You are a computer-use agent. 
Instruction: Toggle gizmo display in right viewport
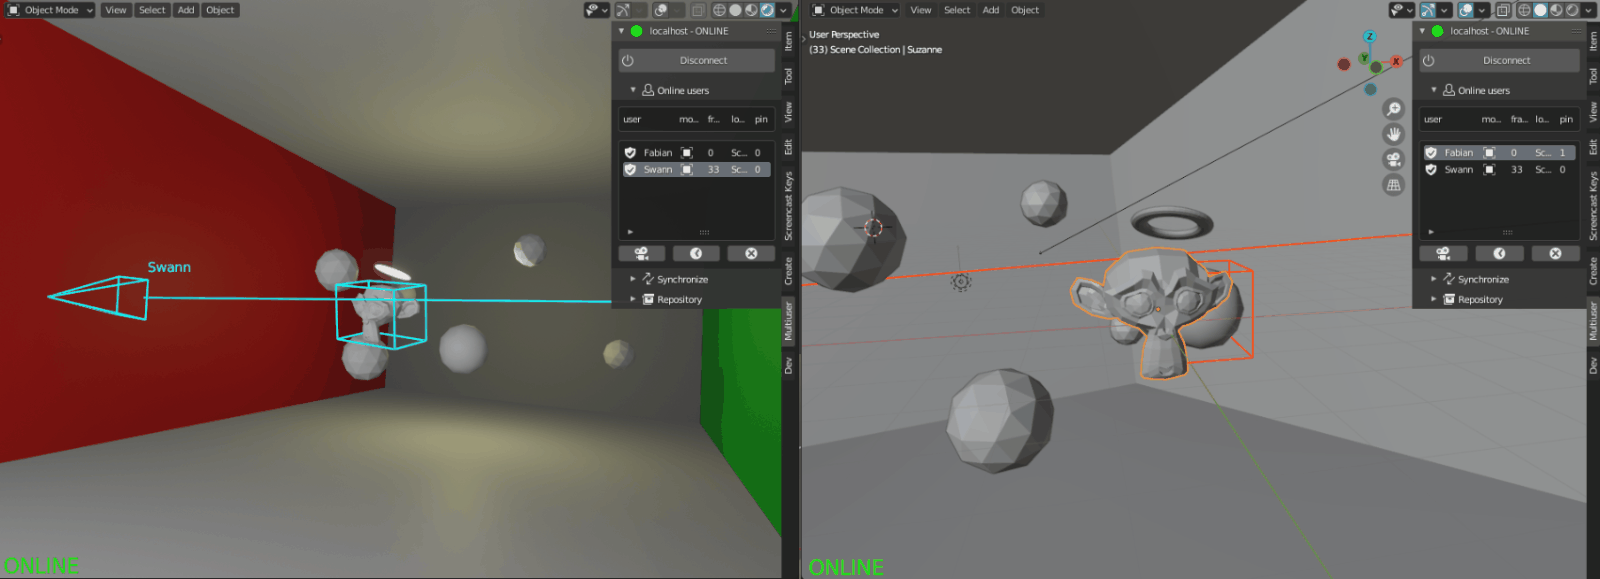pyautogui.click(x=1428, y=10)
